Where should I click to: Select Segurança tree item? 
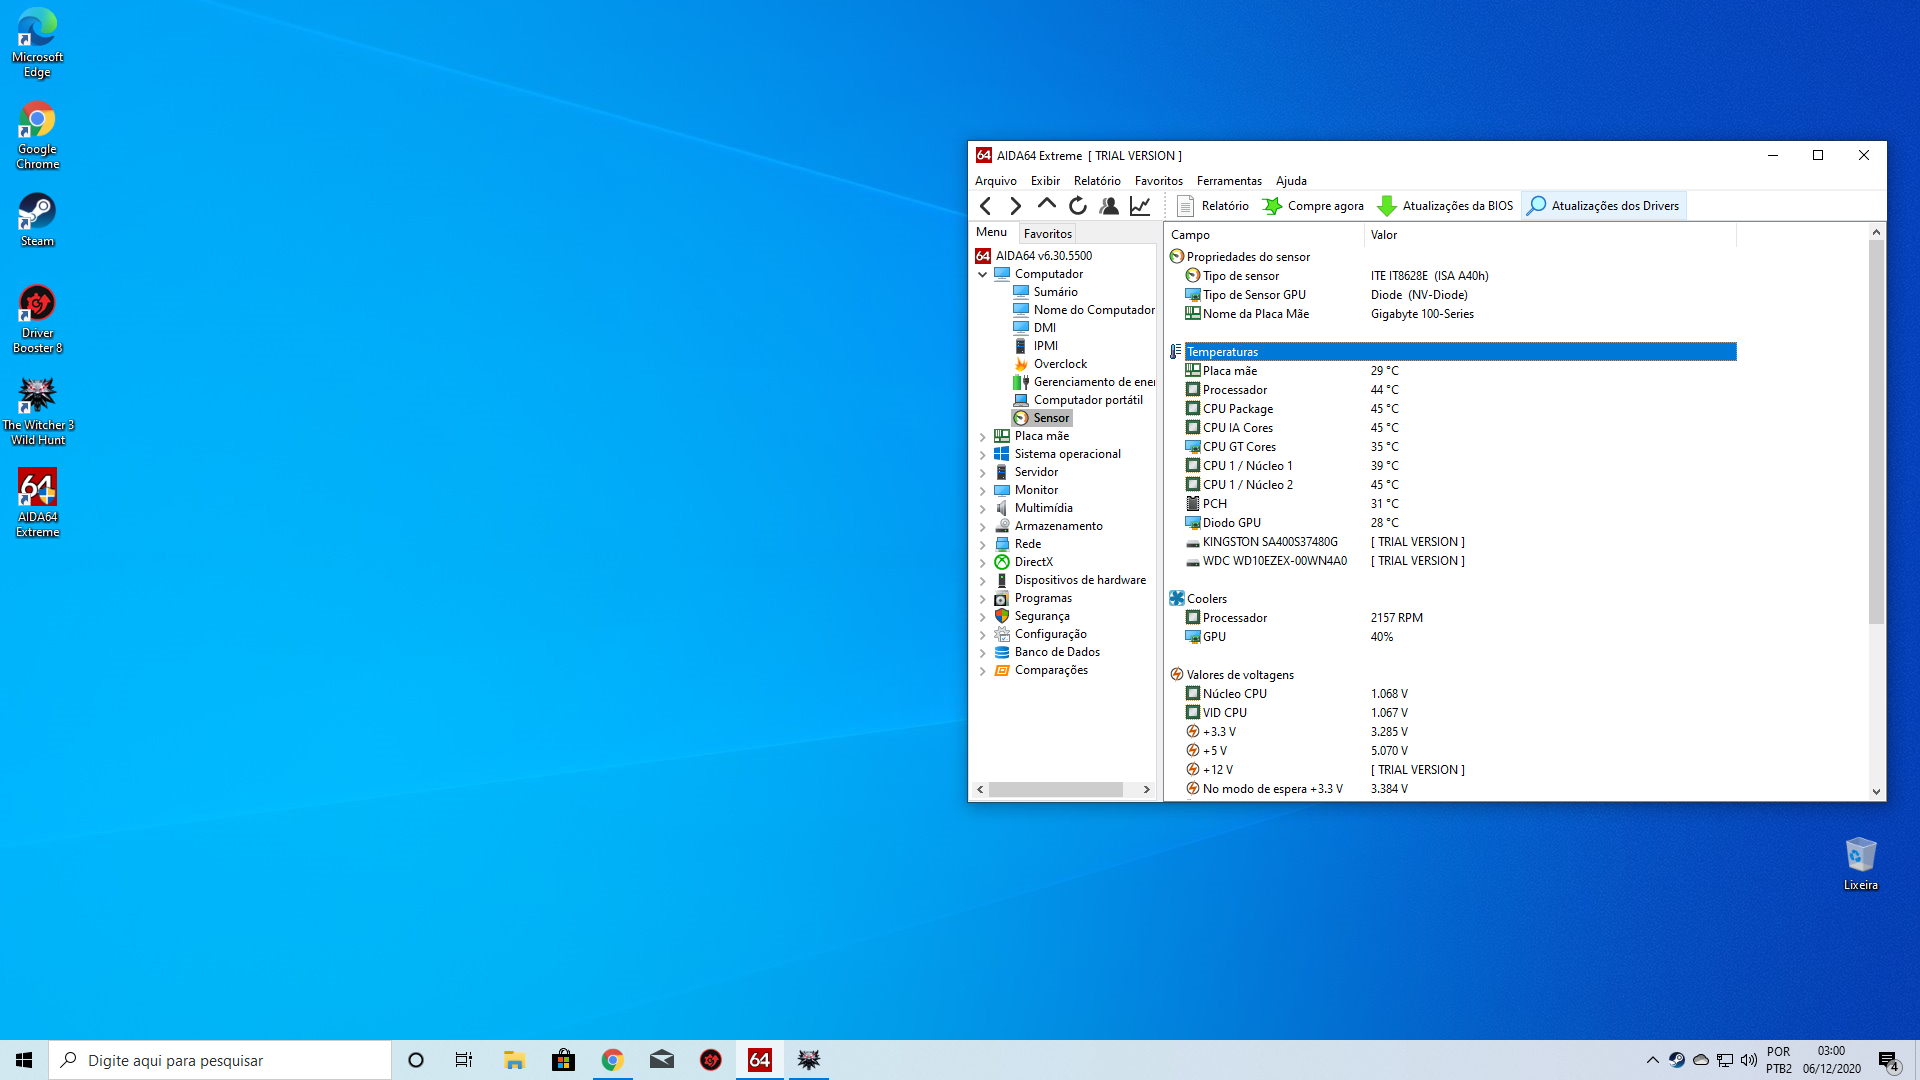point(1042,616)
